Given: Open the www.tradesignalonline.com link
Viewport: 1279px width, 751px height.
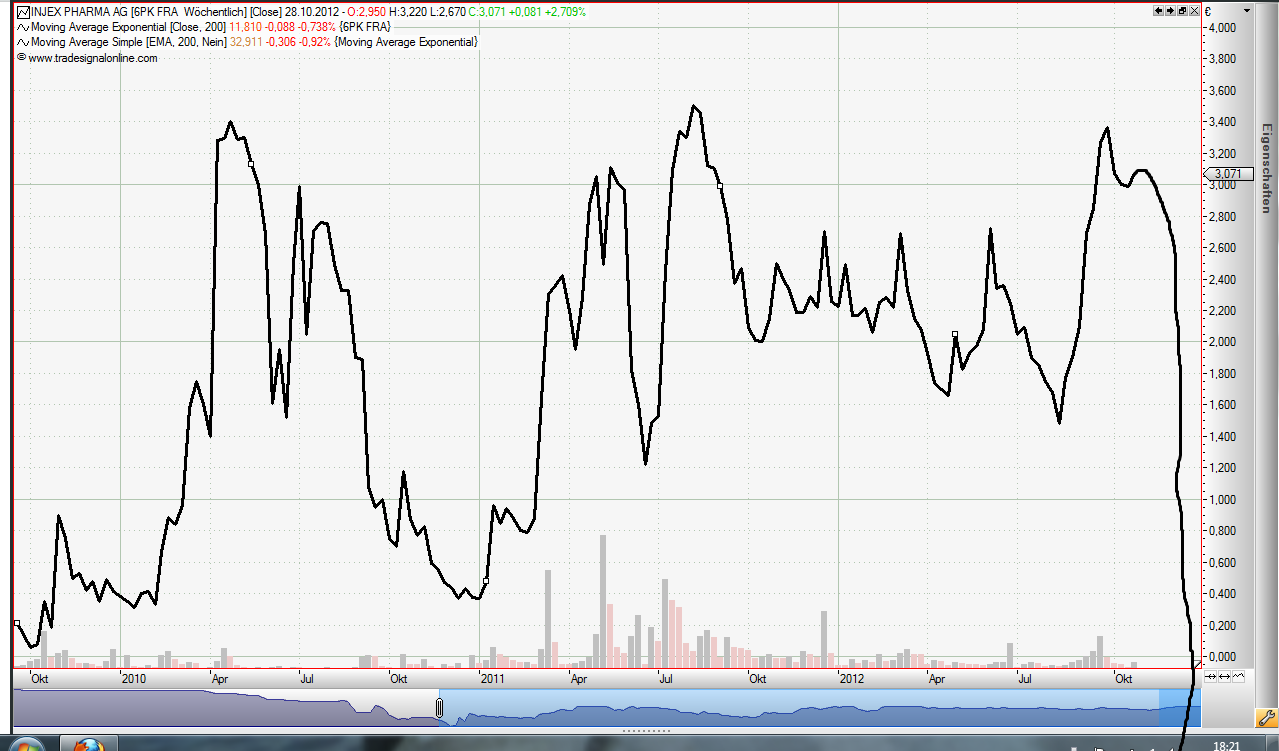Looking at the screenshot, I should [92, 58].
